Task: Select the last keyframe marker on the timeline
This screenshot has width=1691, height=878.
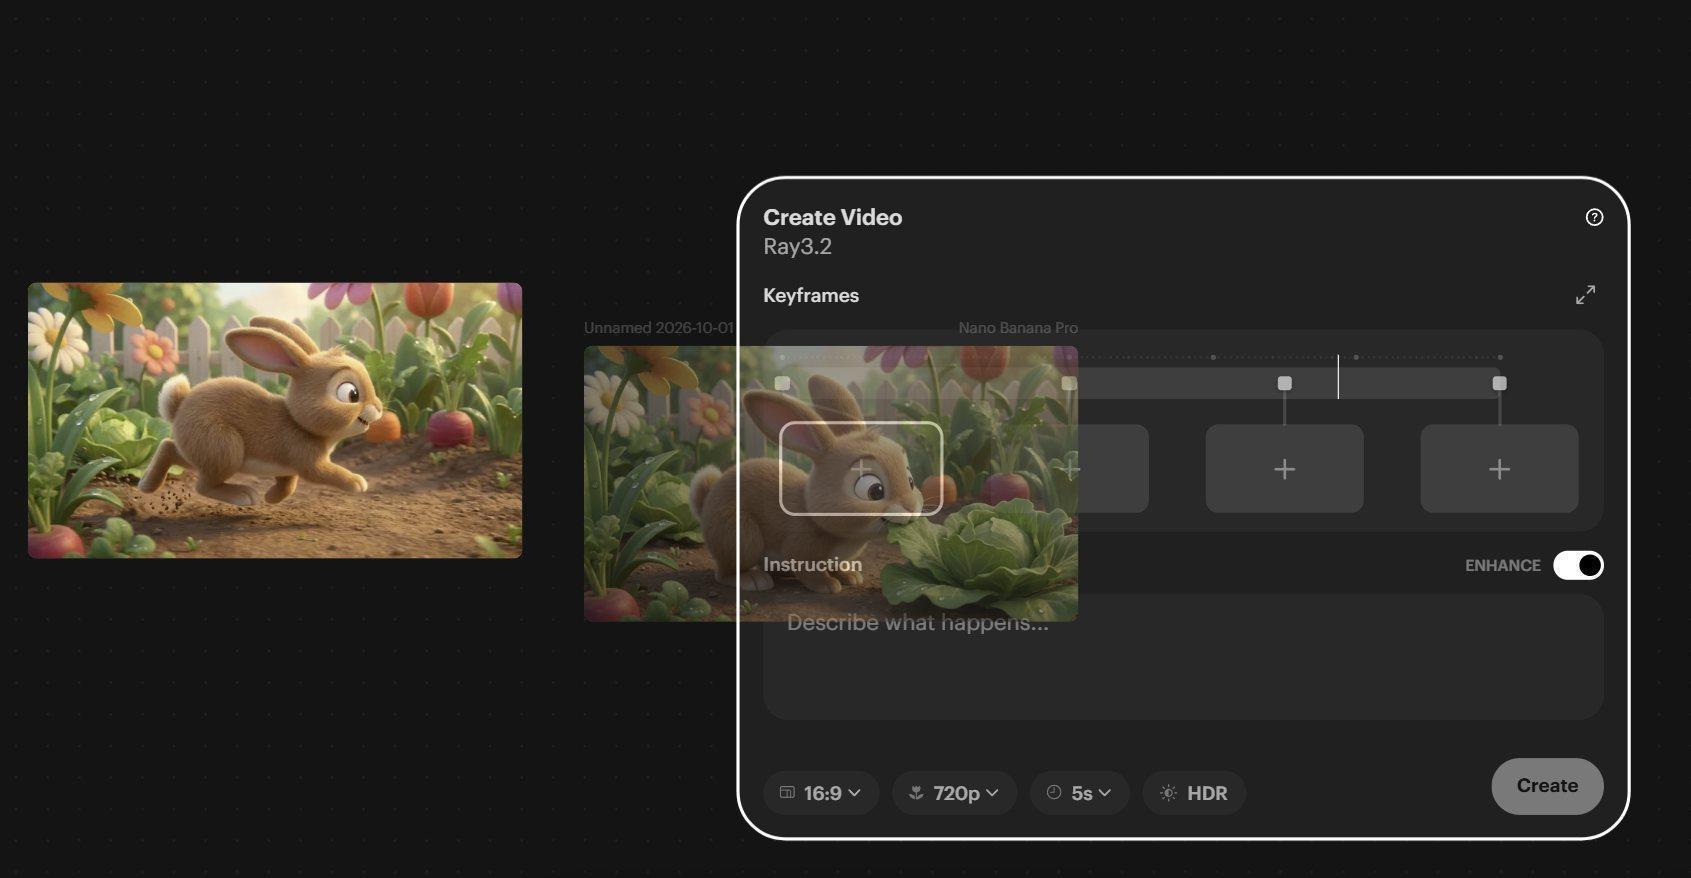Action: [x=1499, y=383]
